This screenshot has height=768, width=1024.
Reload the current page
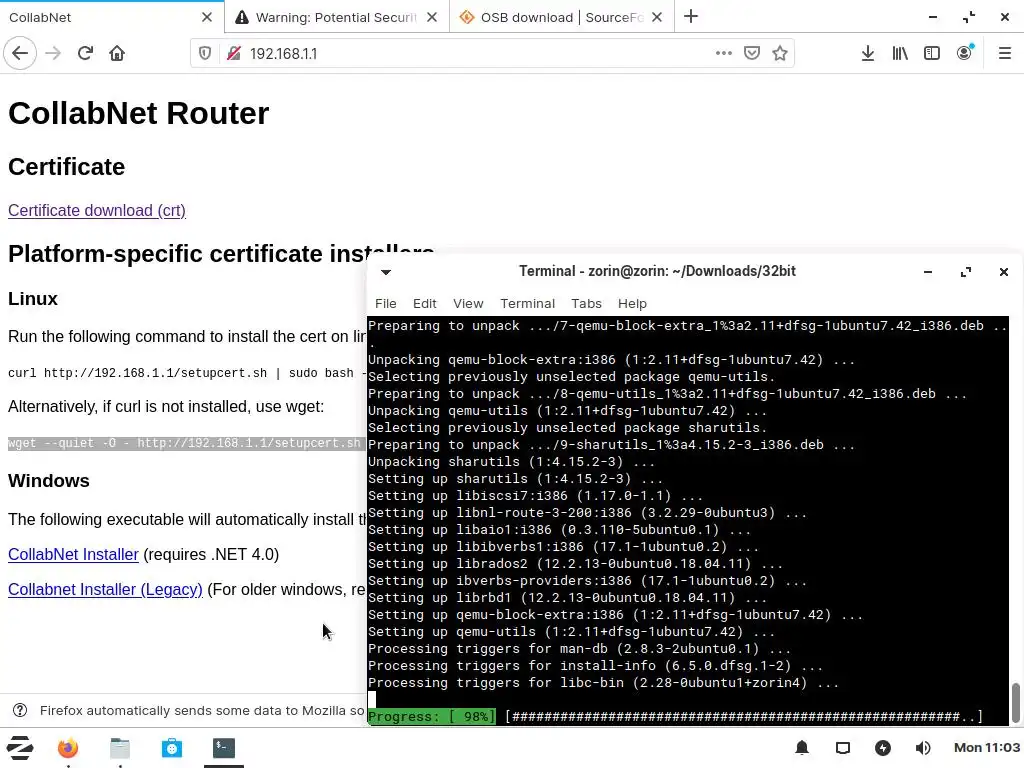point(85,53)
